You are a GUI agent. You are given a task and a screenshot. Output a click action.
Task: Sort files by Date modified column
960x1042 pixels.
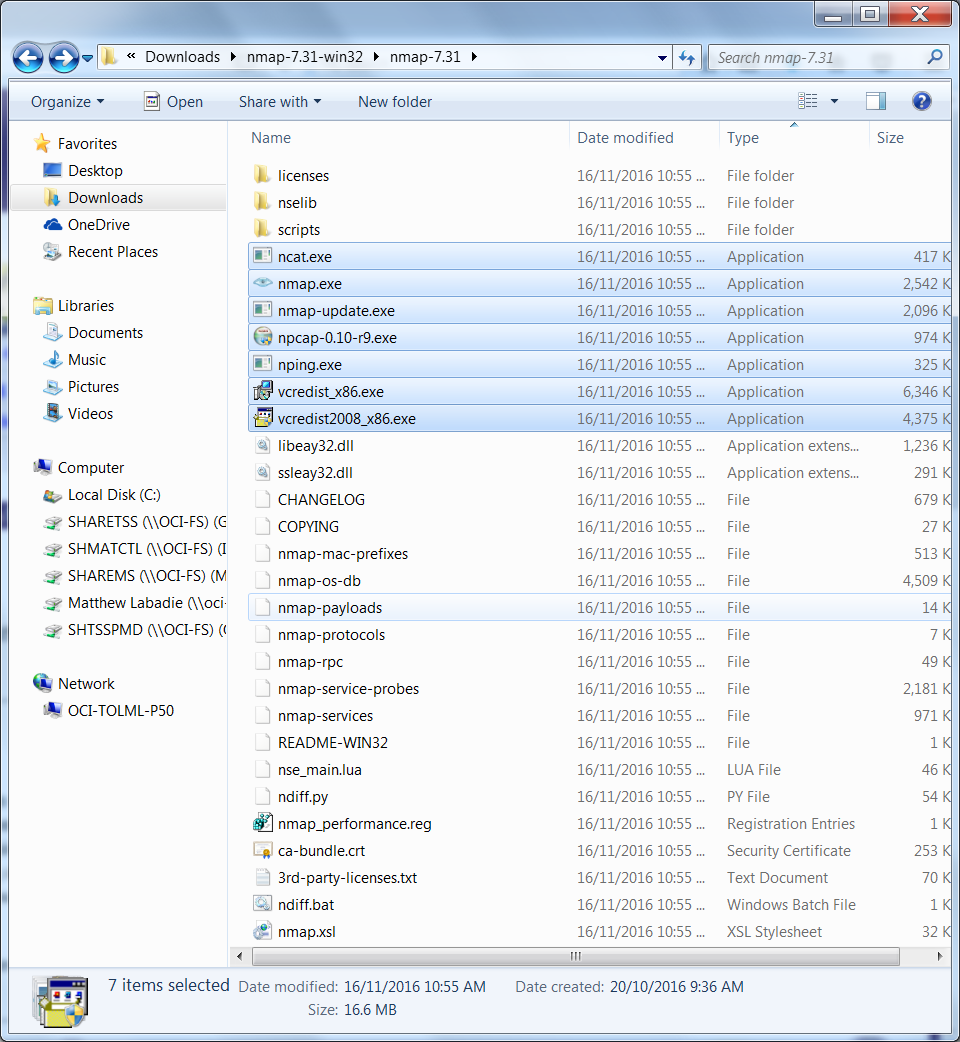[x=625, y=138]
